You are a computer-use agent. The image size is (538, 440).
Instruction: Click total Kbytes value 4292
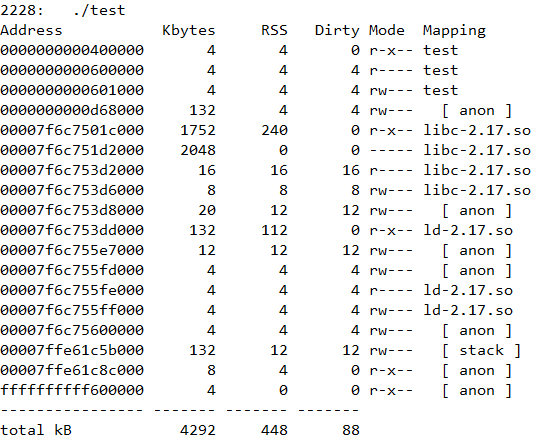click(198, 430)
